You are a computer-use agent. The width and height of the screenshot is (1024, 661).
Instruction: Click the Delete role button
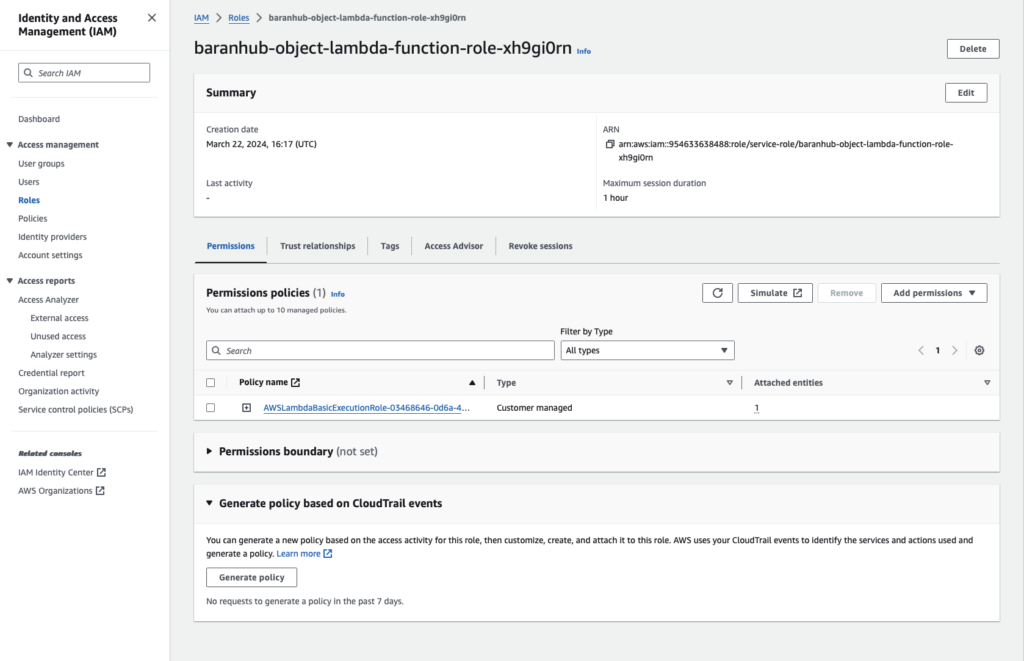click(973, 49)
